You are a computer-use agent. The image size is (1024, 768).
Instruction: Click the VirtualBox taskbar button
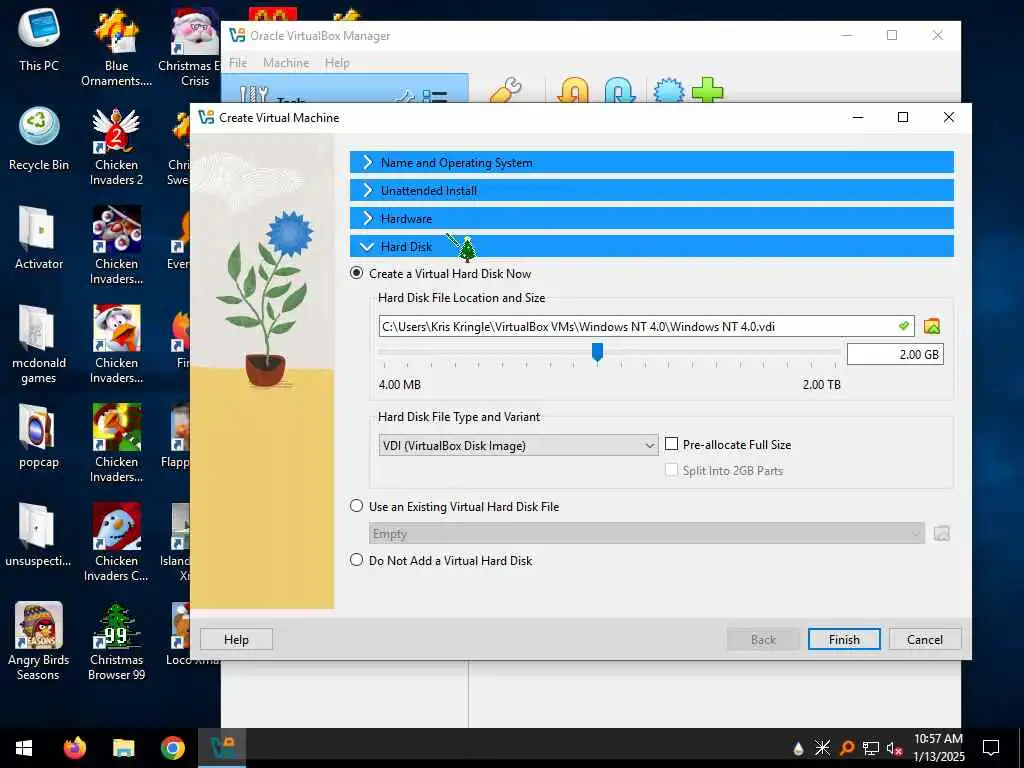(x=222, y=748)
